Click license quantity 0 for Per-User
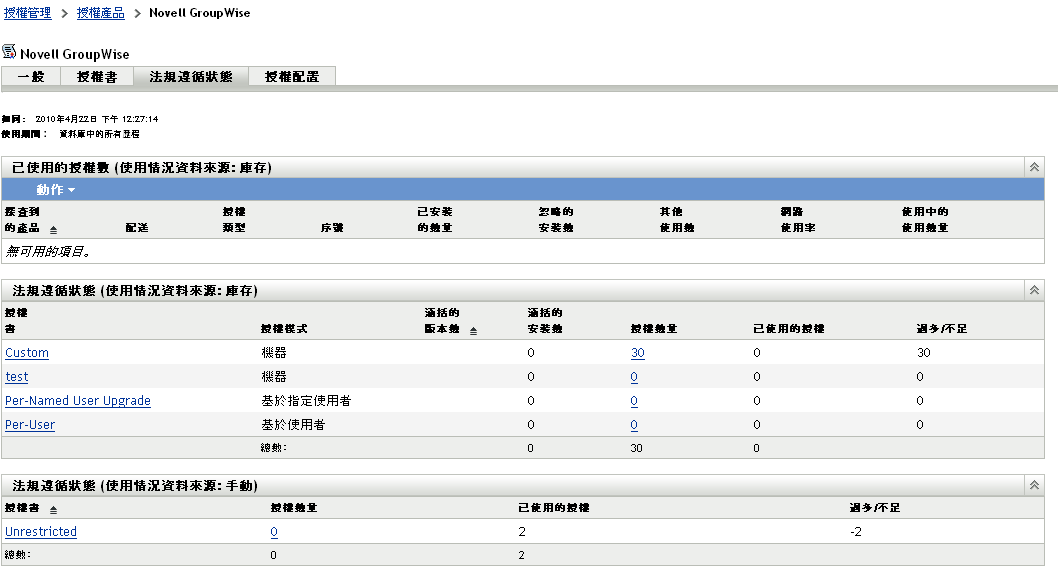 (634, 425)
